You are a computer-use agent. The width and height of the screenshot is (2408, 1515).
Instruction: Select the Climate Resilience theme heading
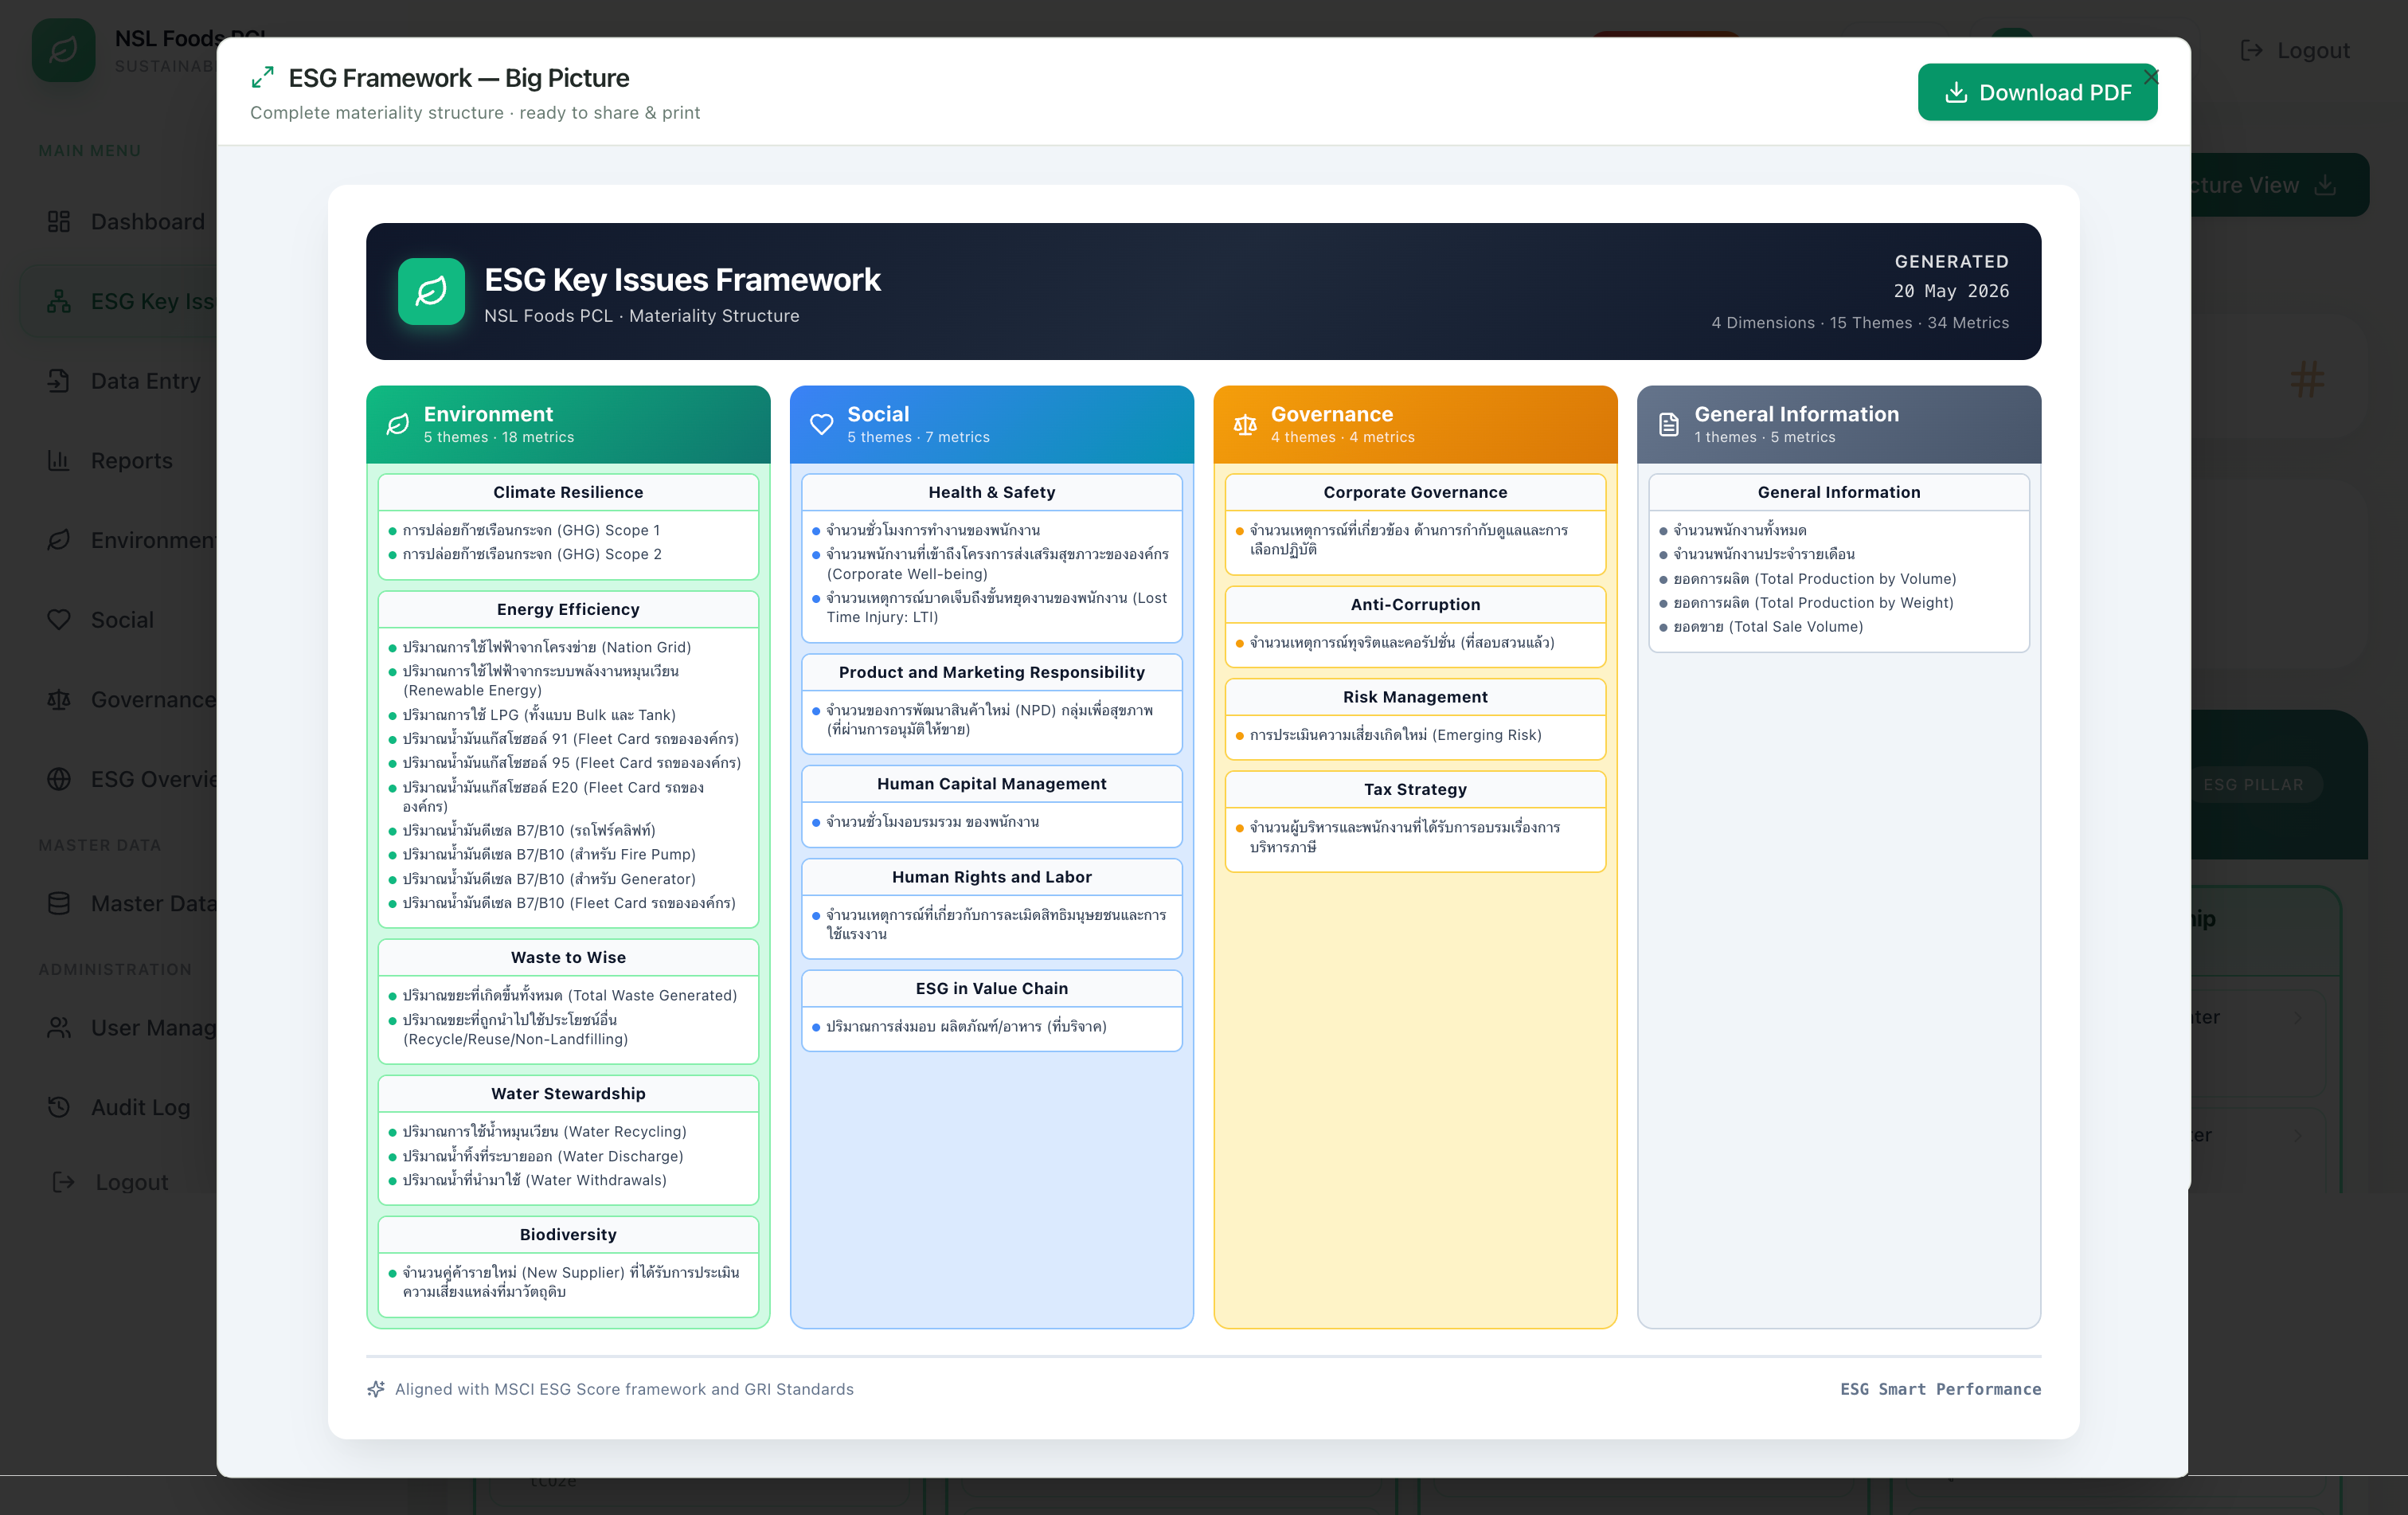568,492
